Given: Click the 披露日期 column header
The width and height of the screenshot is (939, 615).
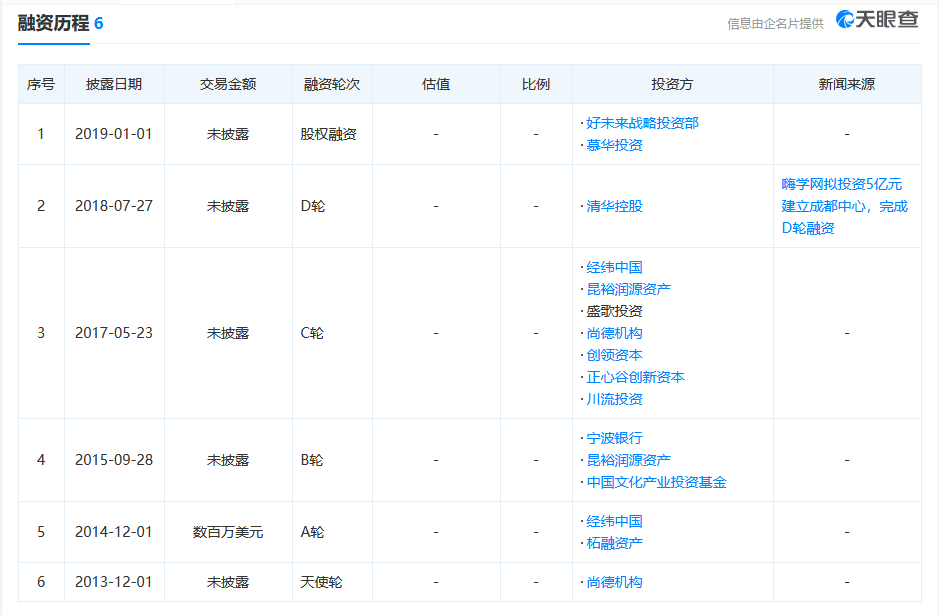Looking at the screenshot, I should coord(114,84).
